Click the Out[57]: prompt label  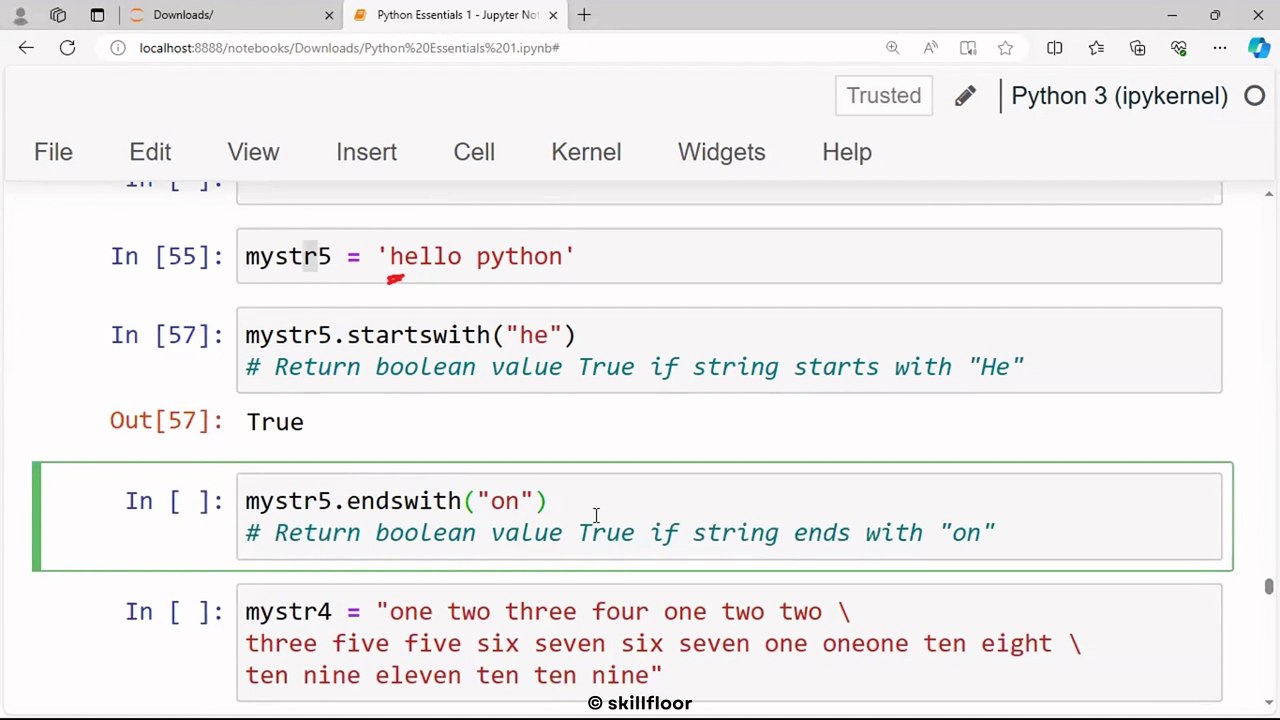pyautogui.click(x=166, y=421)
